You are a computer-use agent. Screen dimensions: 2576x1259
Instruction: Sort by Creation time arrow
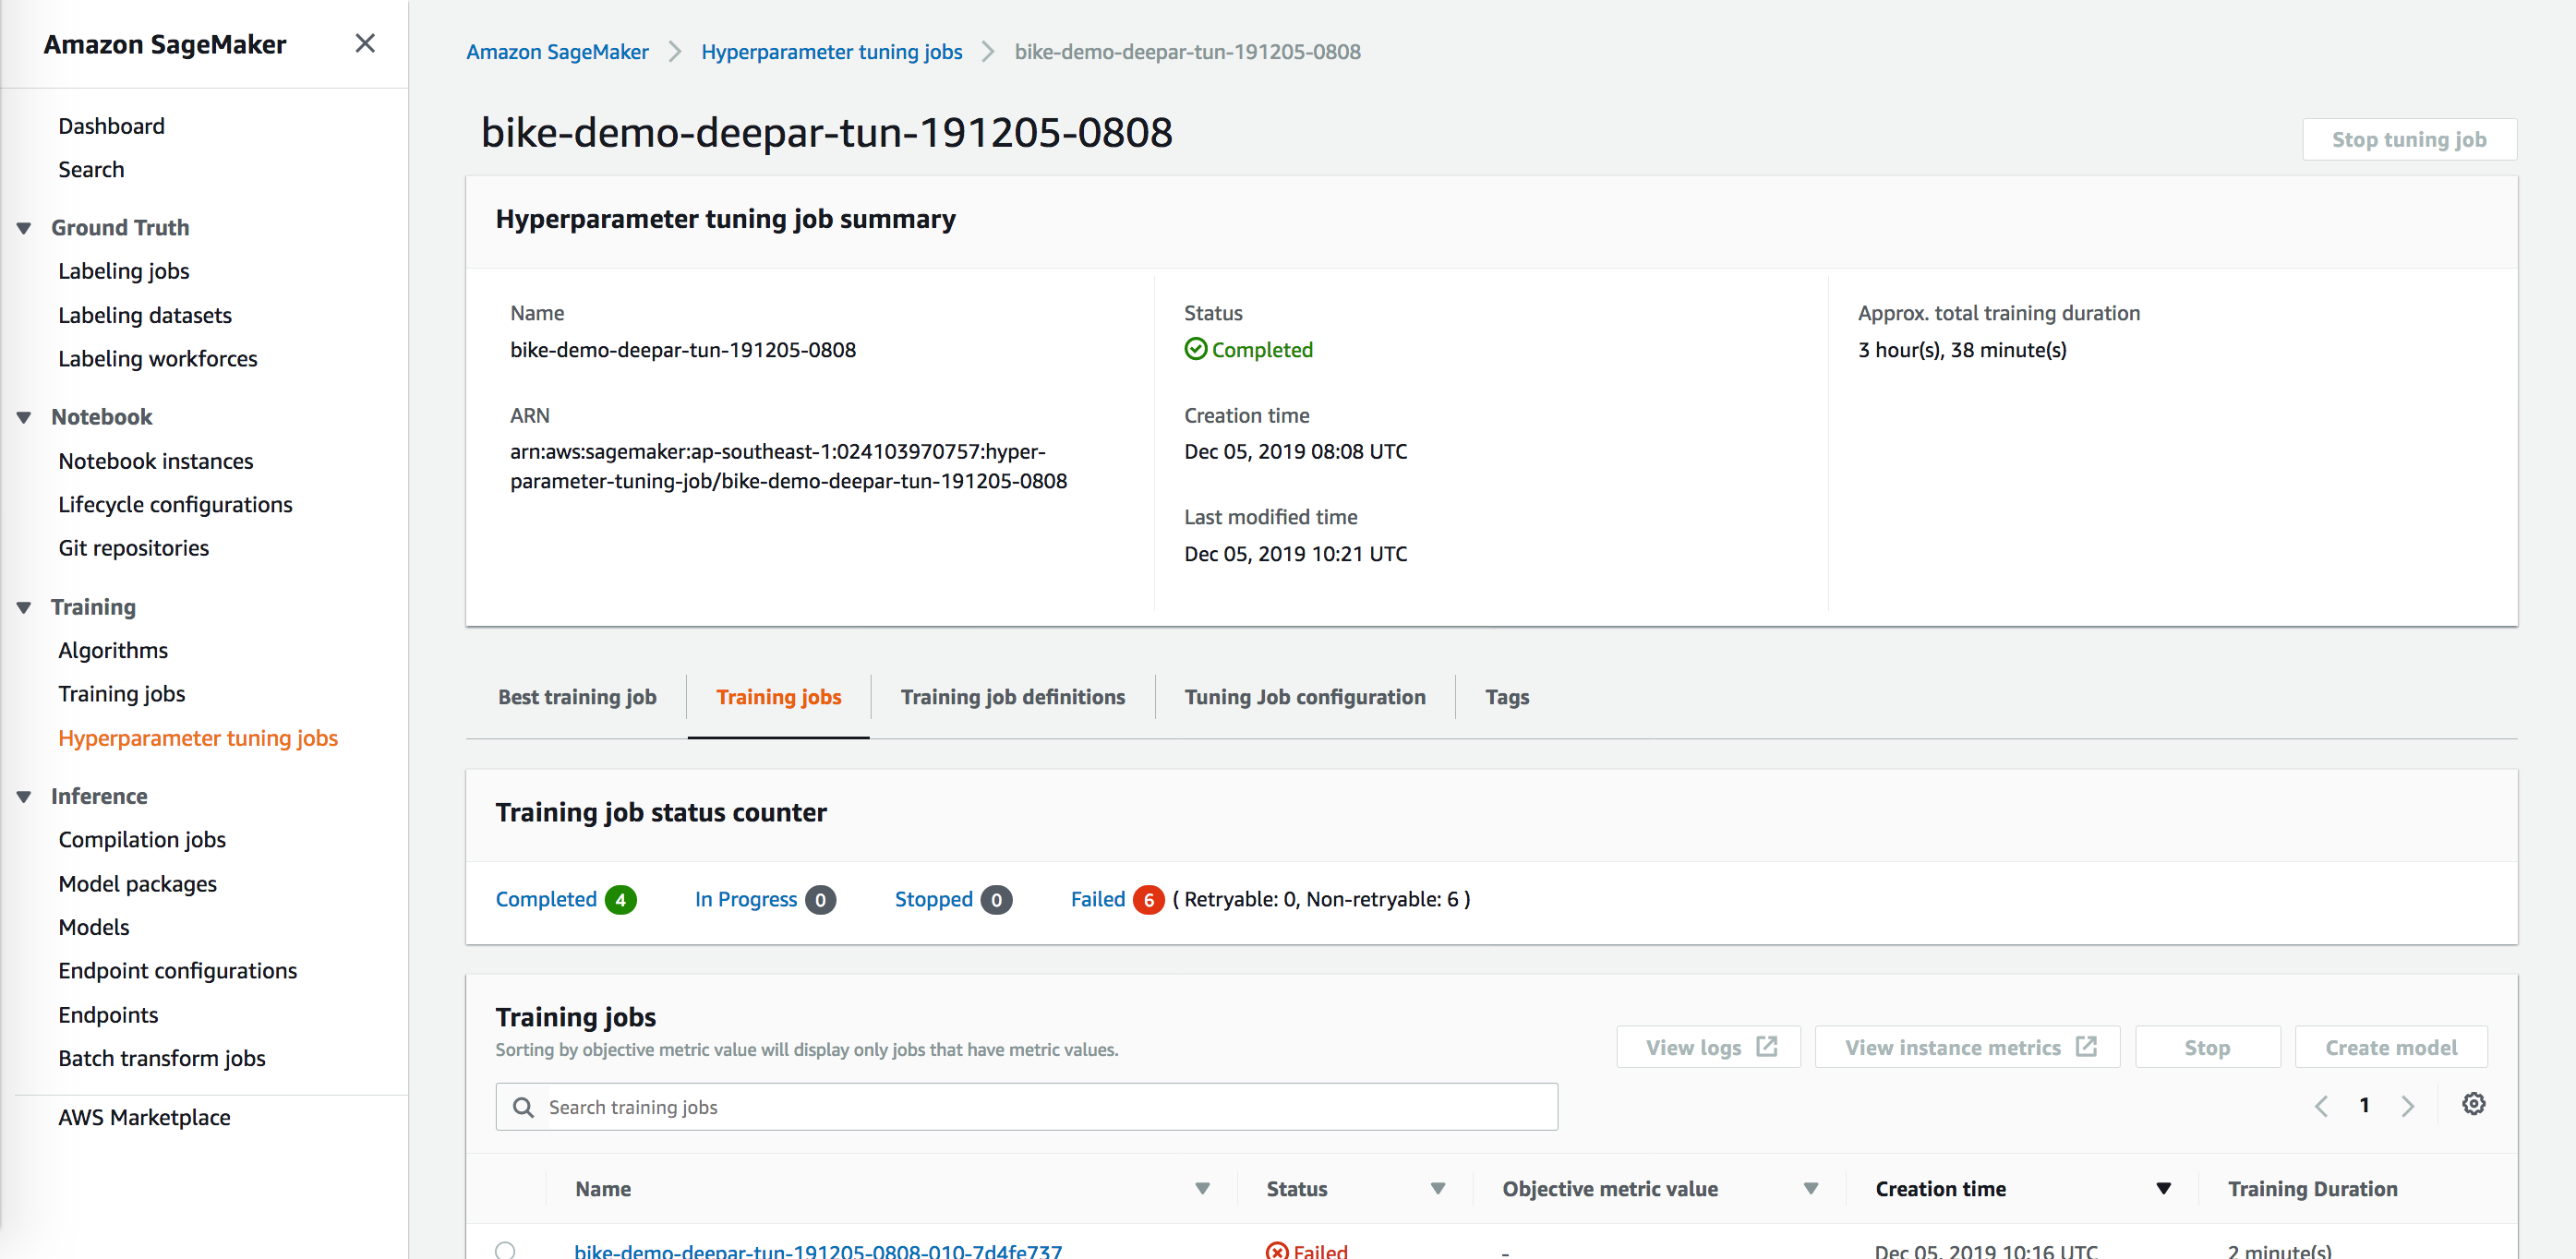point(2163,1189)
